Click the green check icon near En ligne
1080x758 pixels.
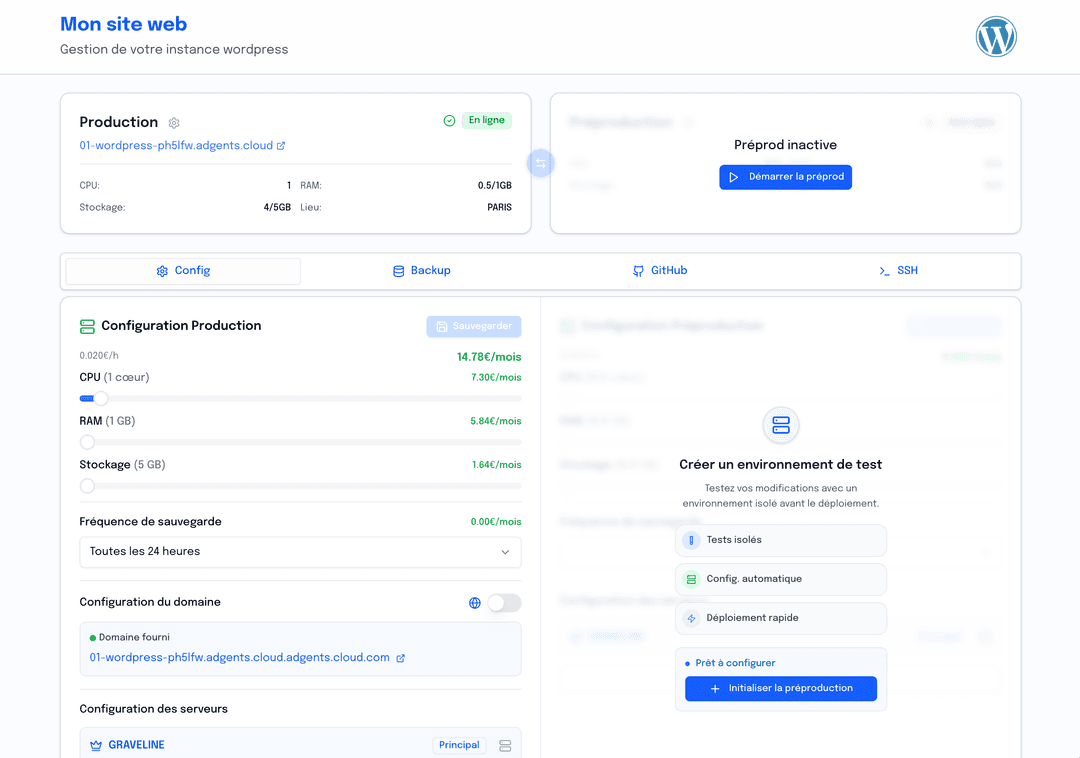point(449,120)
